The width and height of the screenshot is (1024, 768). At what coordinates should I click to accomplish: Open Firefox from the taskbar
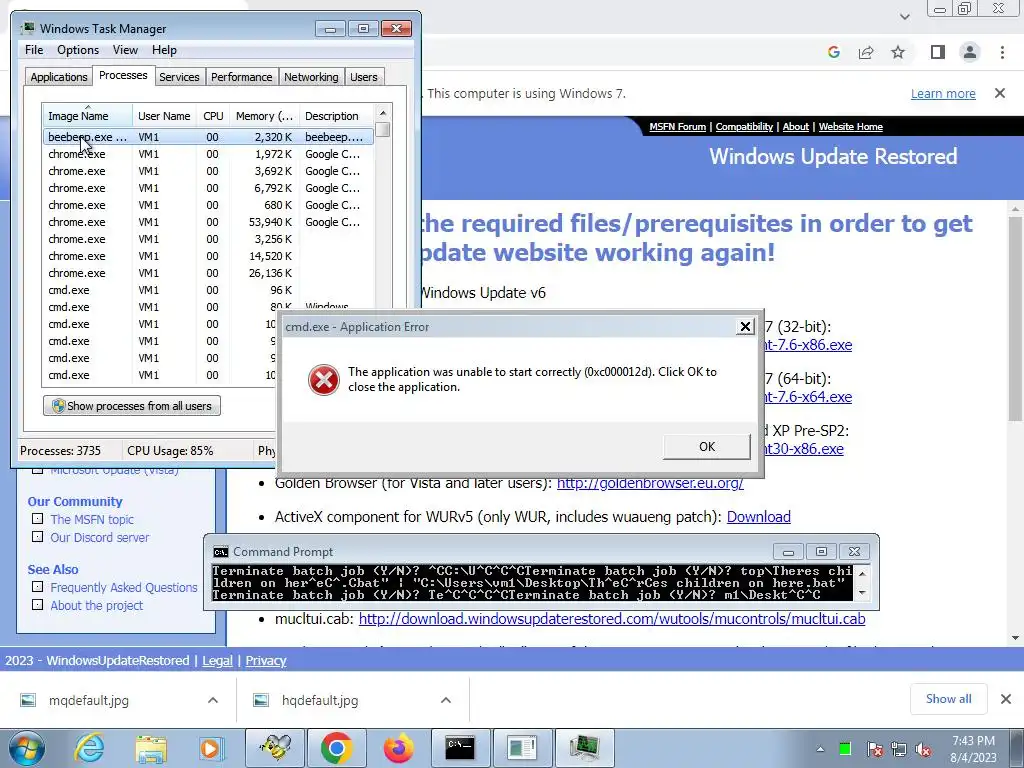pos(398,747)
